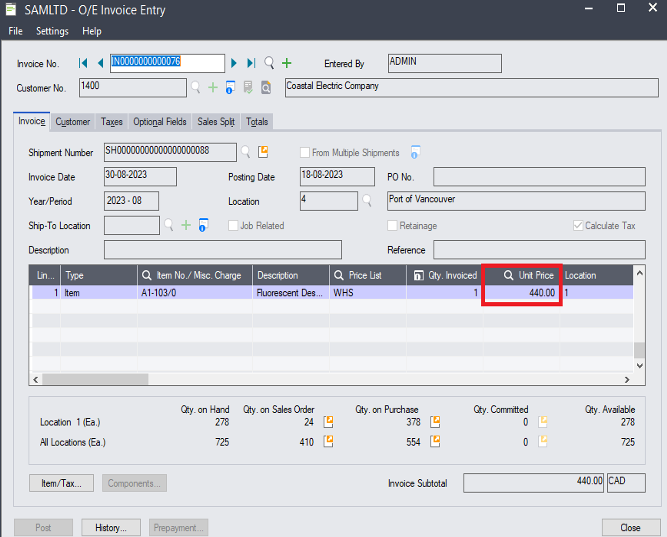The width and height of the screenshot is (667, 537).
Task: Toggle Calculate Tax checkbox
Action: [578, 226]
